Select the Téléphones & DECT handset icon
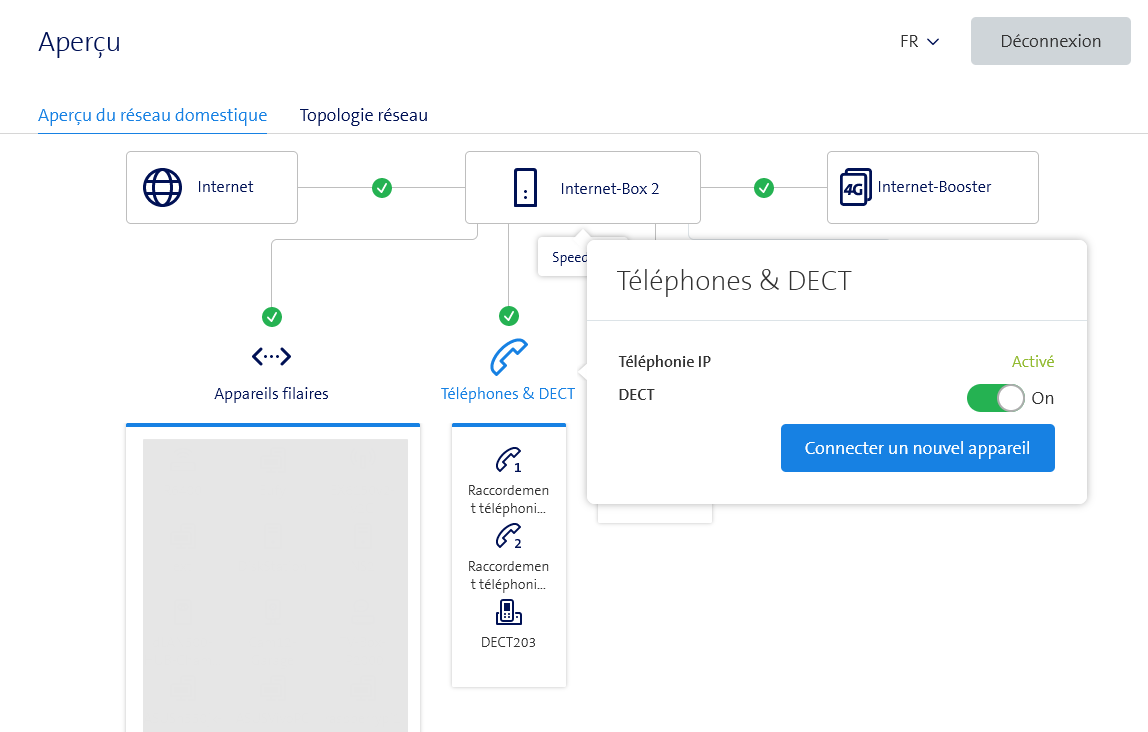Image resolution: width=1148 pixels, height=732 pixels. 508,356
